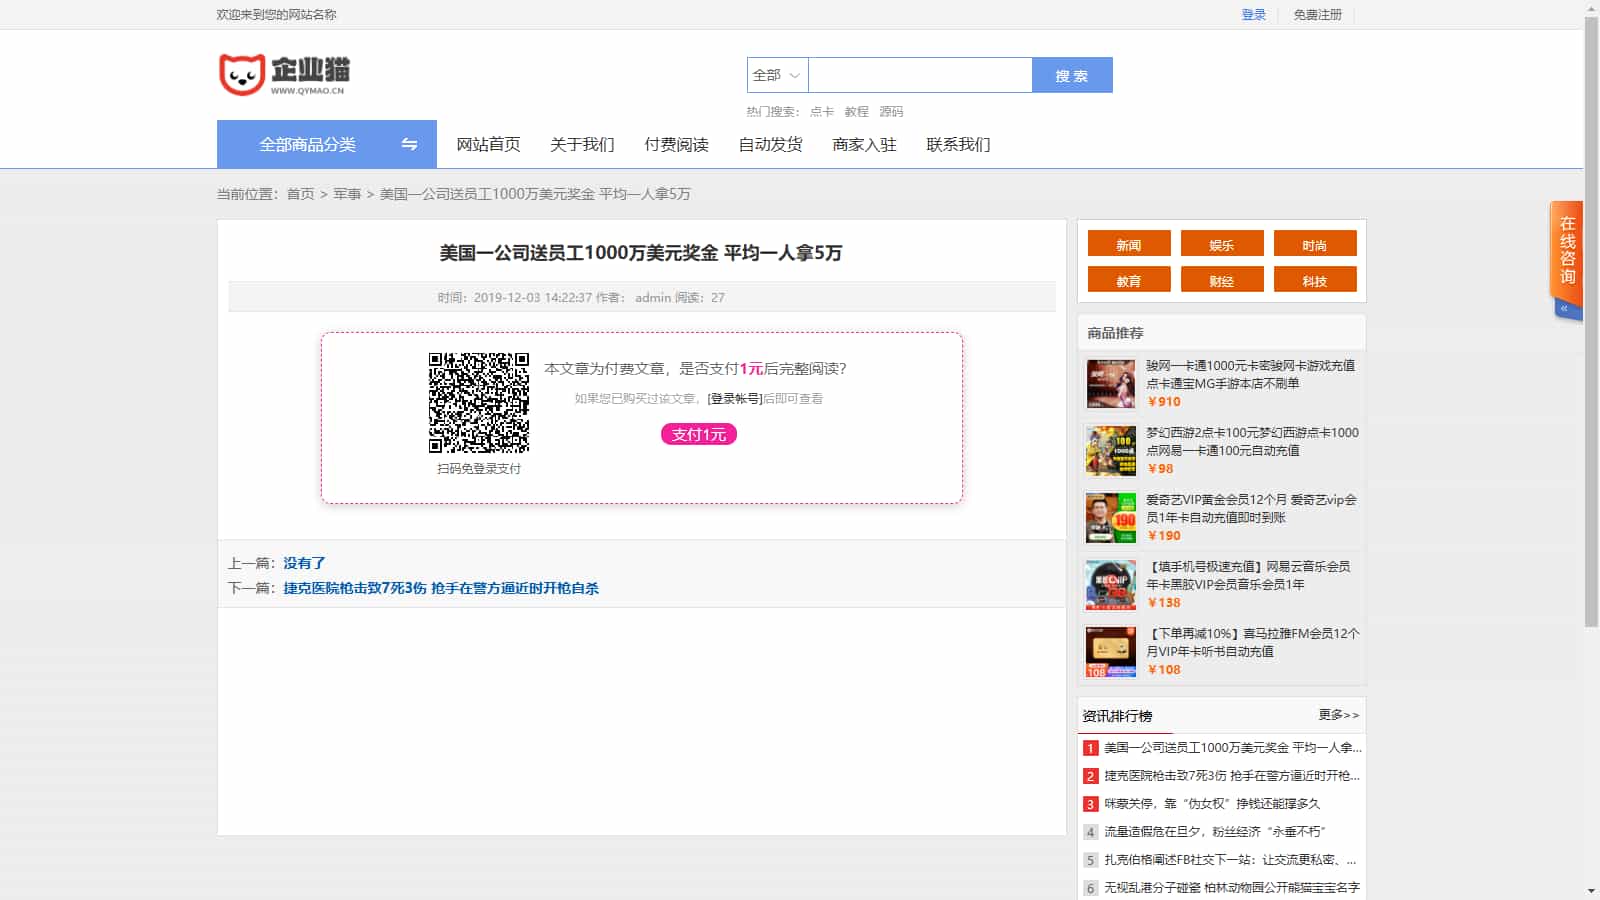Screen dimensions: 1600x900
Task: Click the 企业猫 cat logo
Action: click(x=284, y=75)
